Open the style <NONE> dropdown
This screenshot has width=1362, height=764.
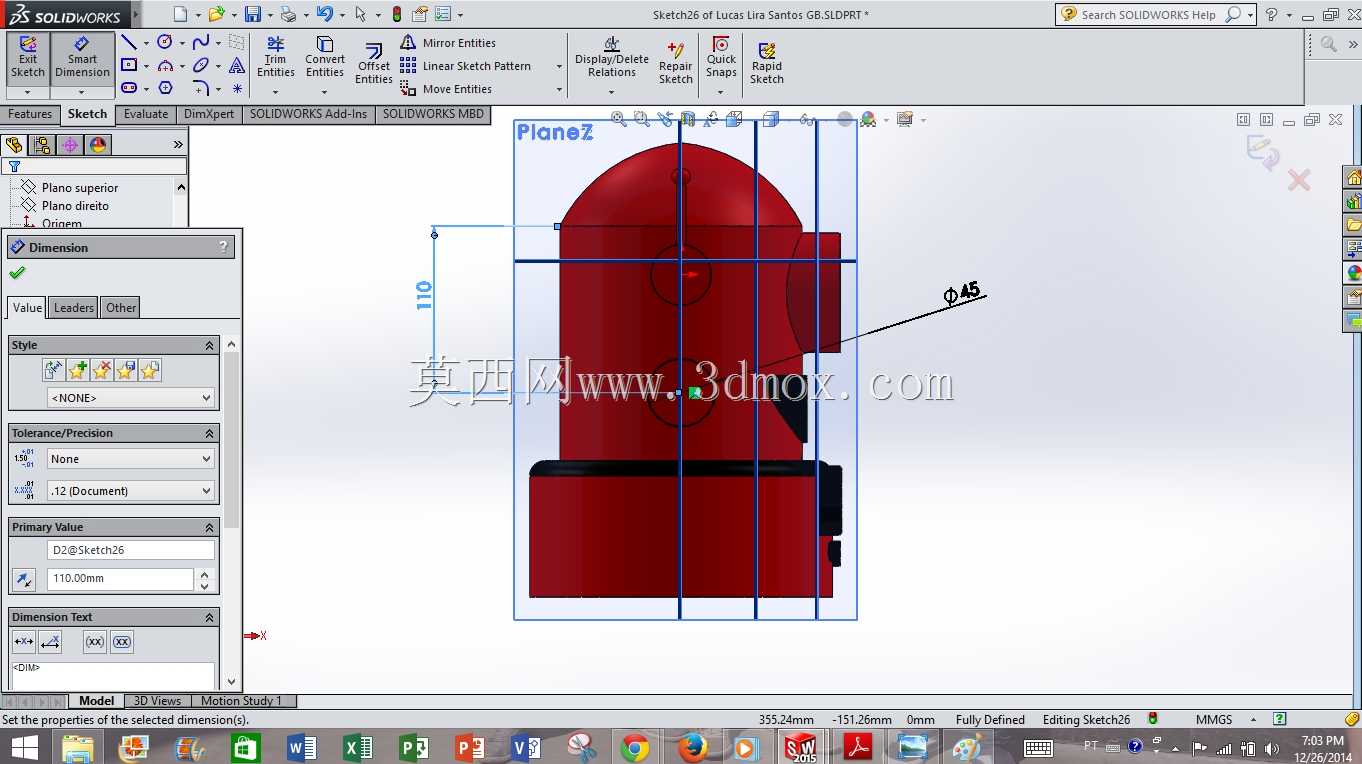pos(131,398)
